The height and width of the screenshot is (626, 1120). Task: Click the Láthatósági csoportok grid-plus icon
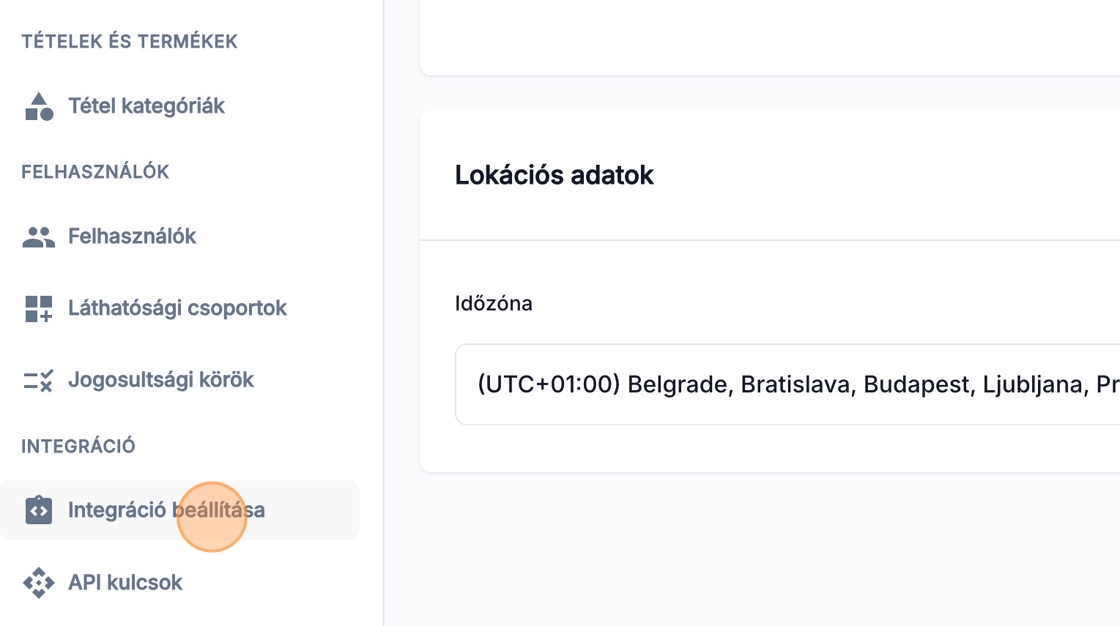click(38, 309)
